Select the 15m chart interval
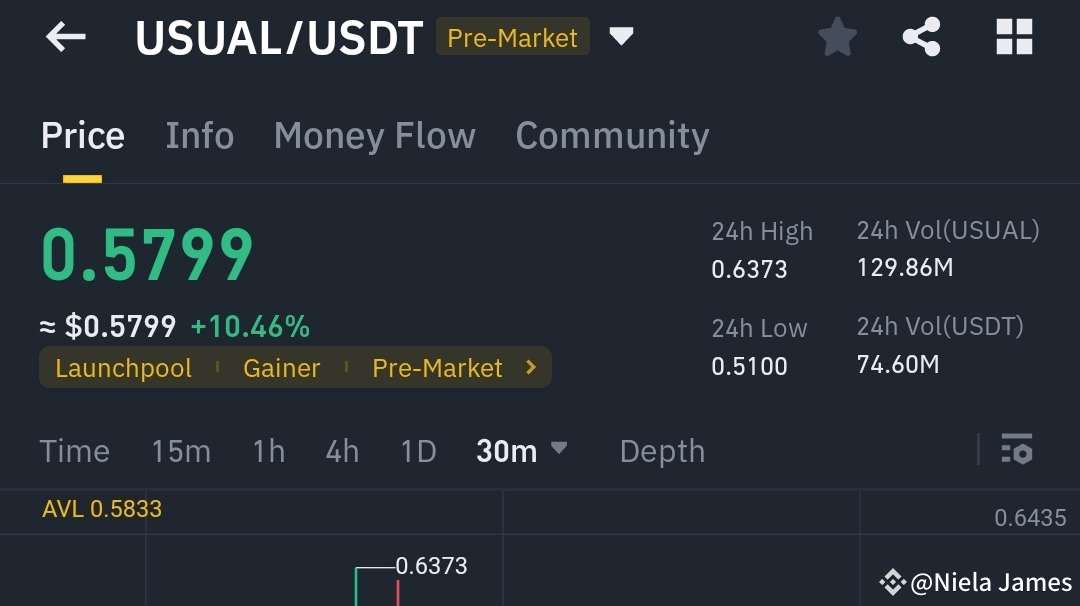1080x606 pixels. pos(181,452)
